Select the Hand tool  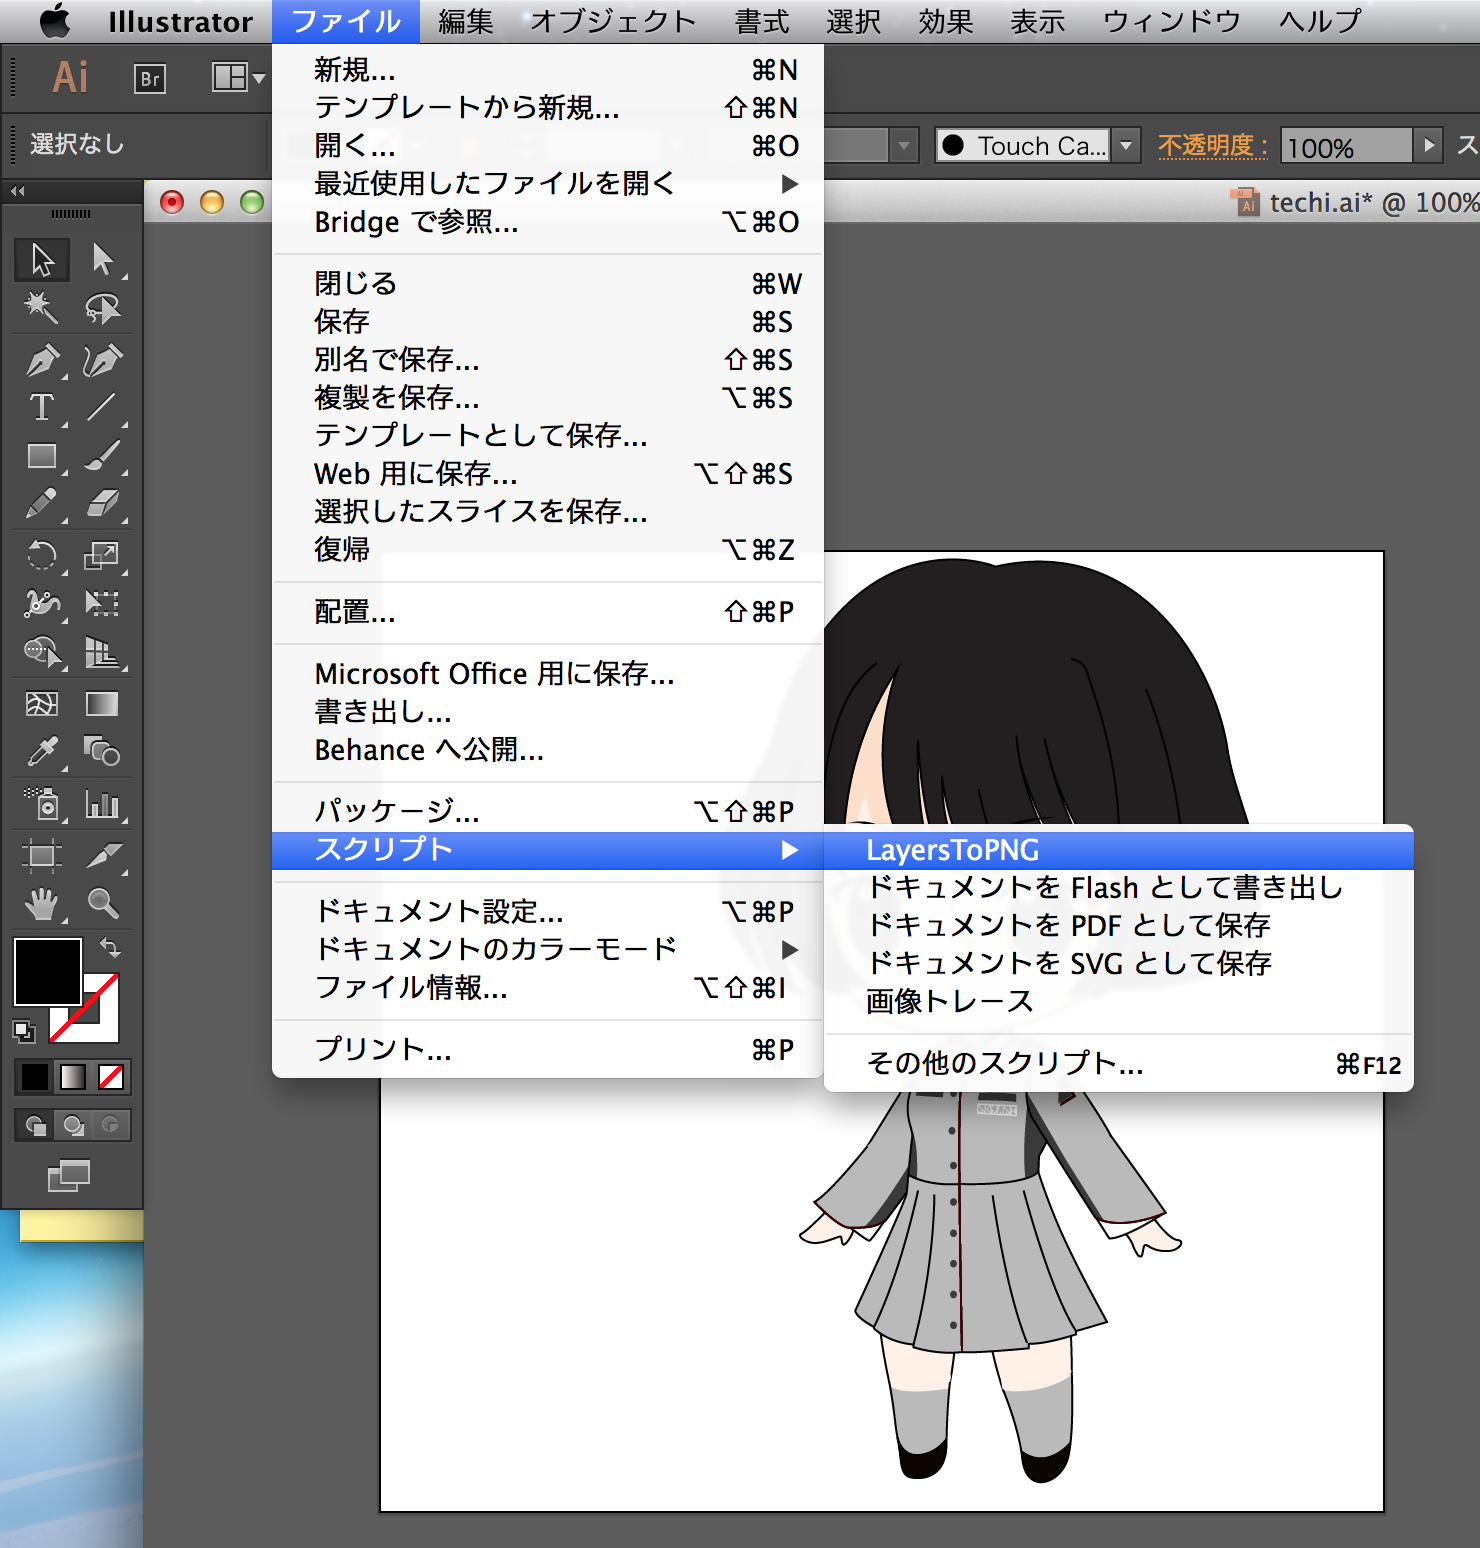coord(42,904)
